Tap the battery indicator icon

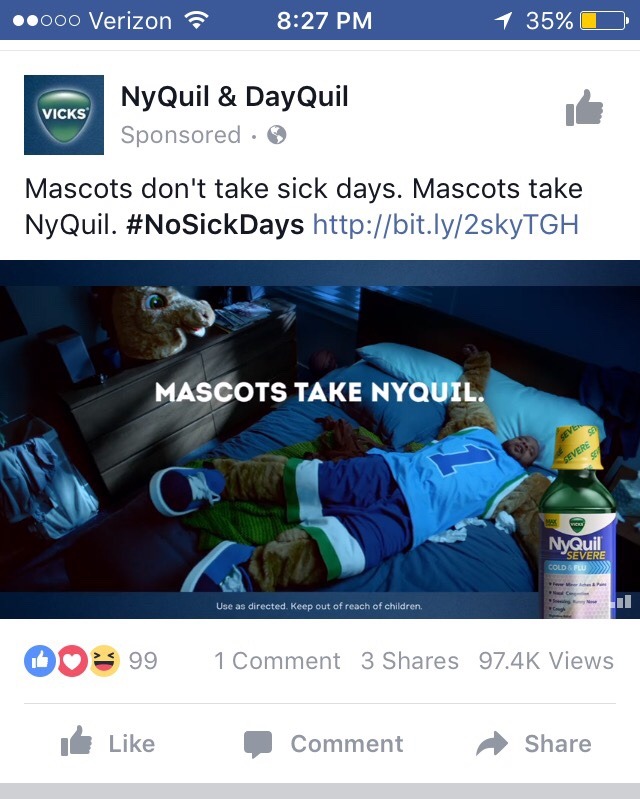pyautogui.click(x=604, y=21)
